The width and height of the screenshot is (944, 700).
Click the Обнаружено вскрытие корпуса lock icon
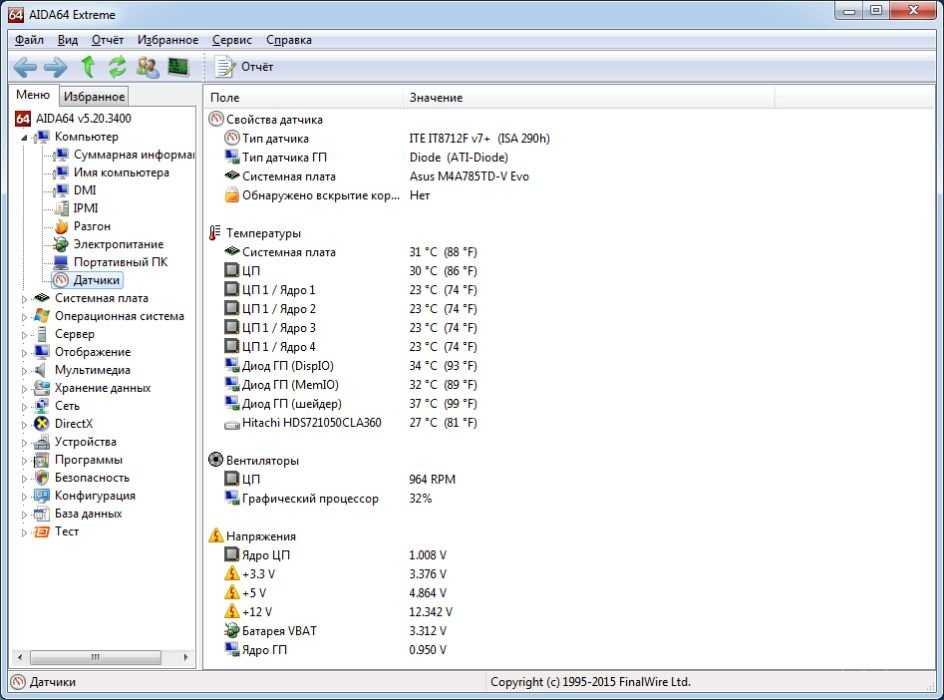point(232,195)
